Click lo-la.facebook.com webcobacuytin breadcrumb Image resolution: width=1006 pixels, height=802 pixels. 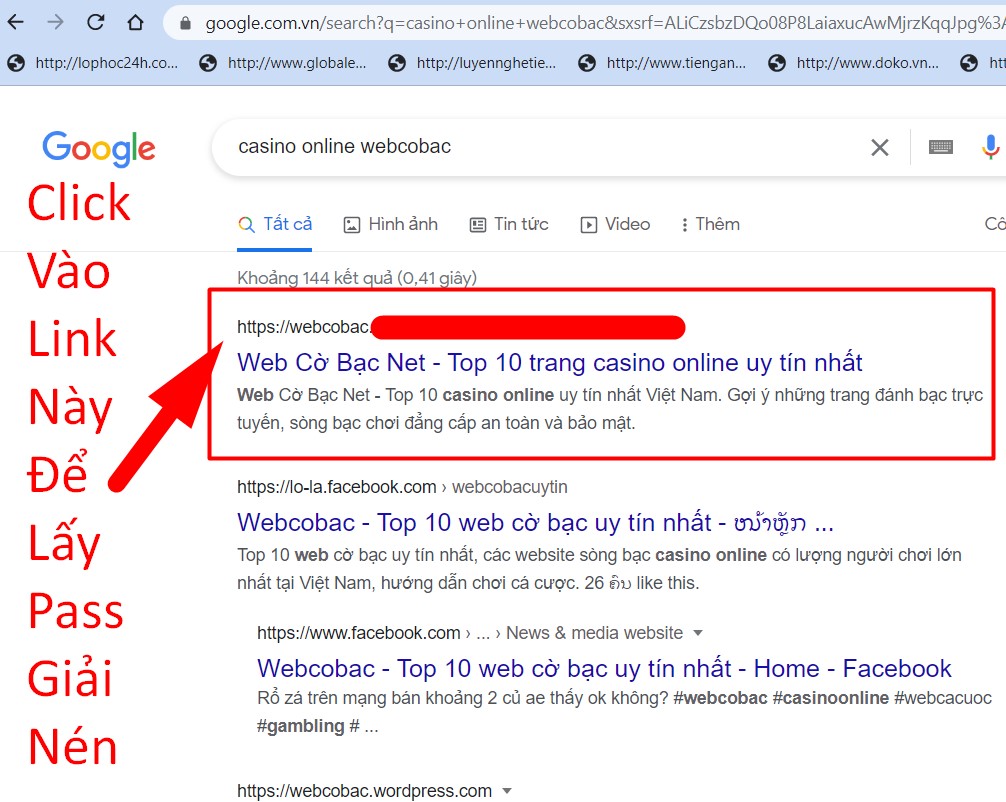[x=402, y=487]
